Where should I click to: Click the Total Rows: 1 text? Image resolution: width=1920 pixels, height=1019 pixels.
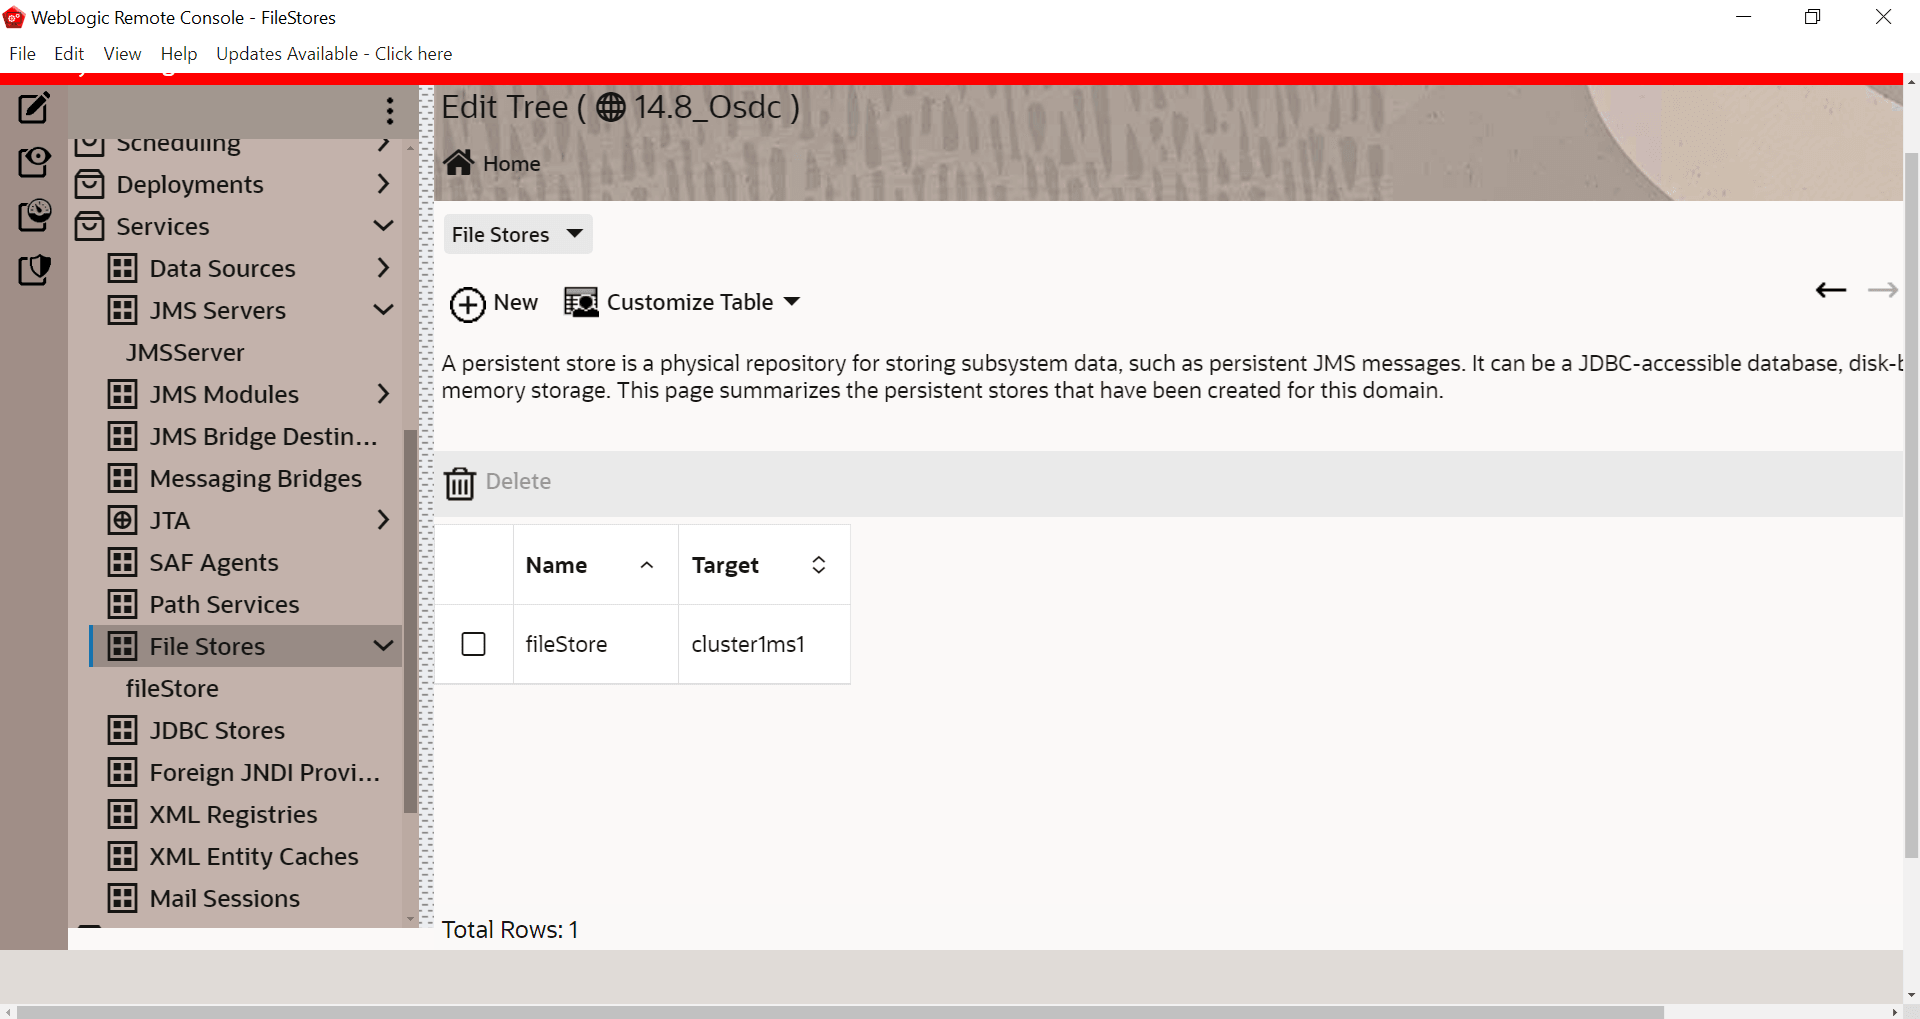pos(510,930)
